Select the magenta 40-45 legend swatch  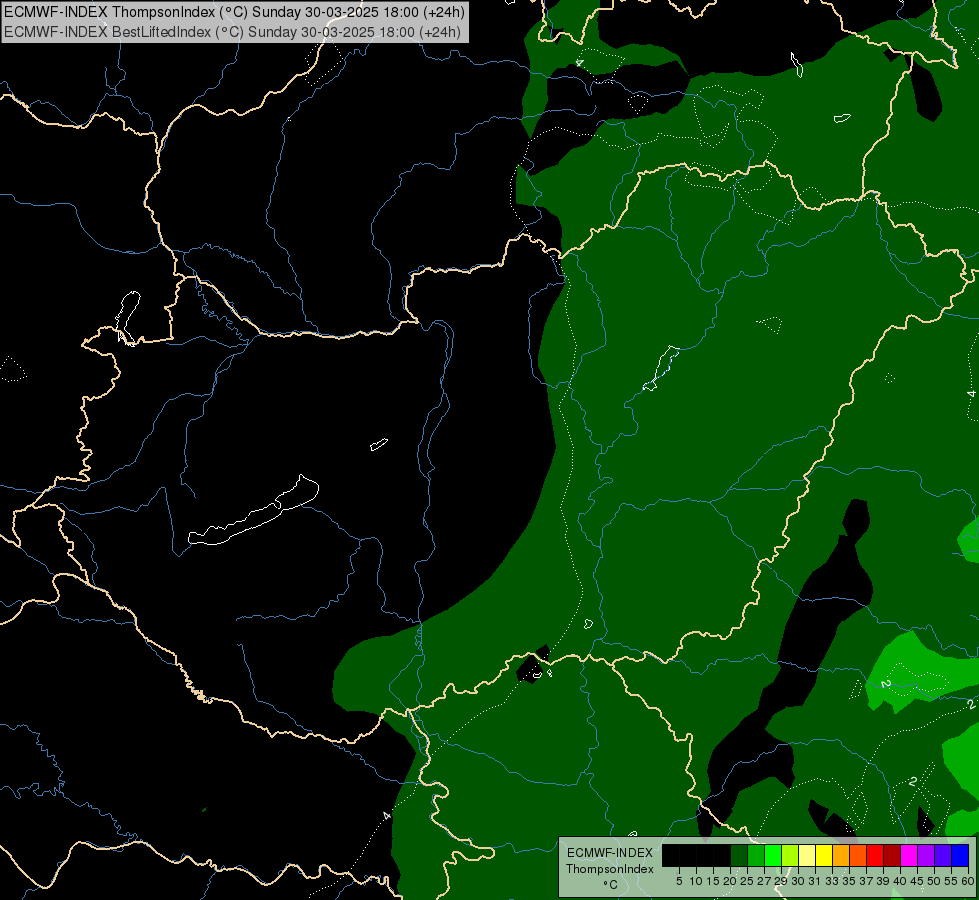click(x=908, y=855)
